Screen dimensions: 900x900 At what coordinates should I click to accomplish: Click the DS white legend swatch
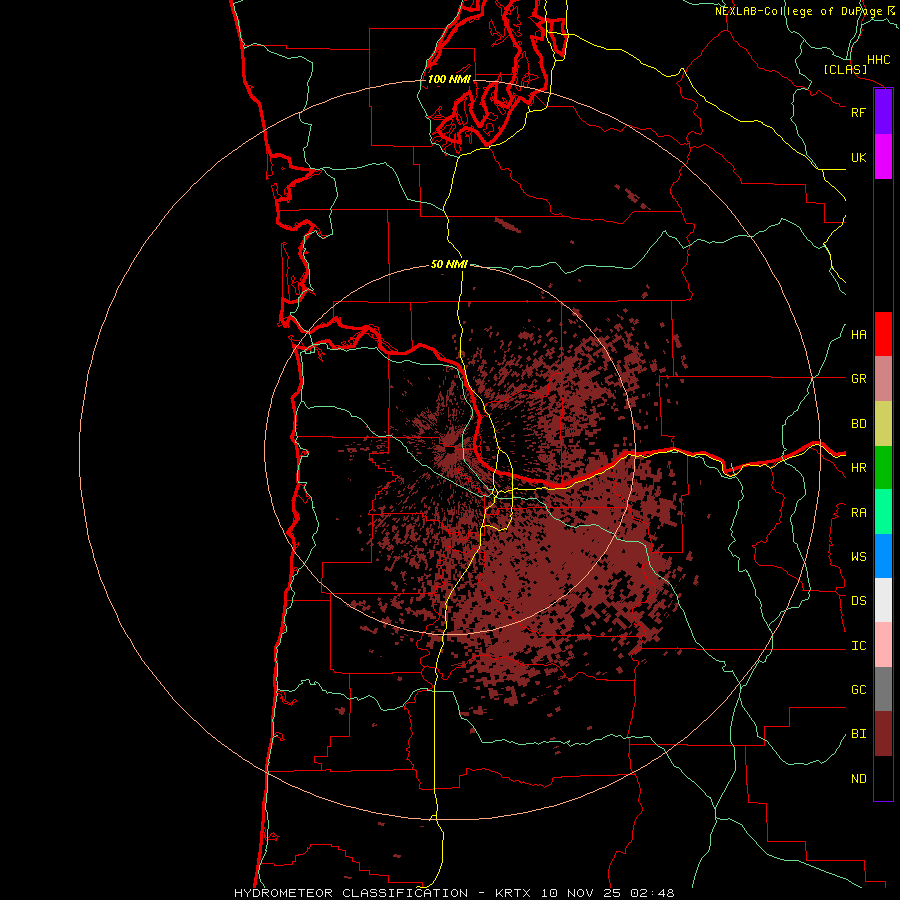[883, 600]
